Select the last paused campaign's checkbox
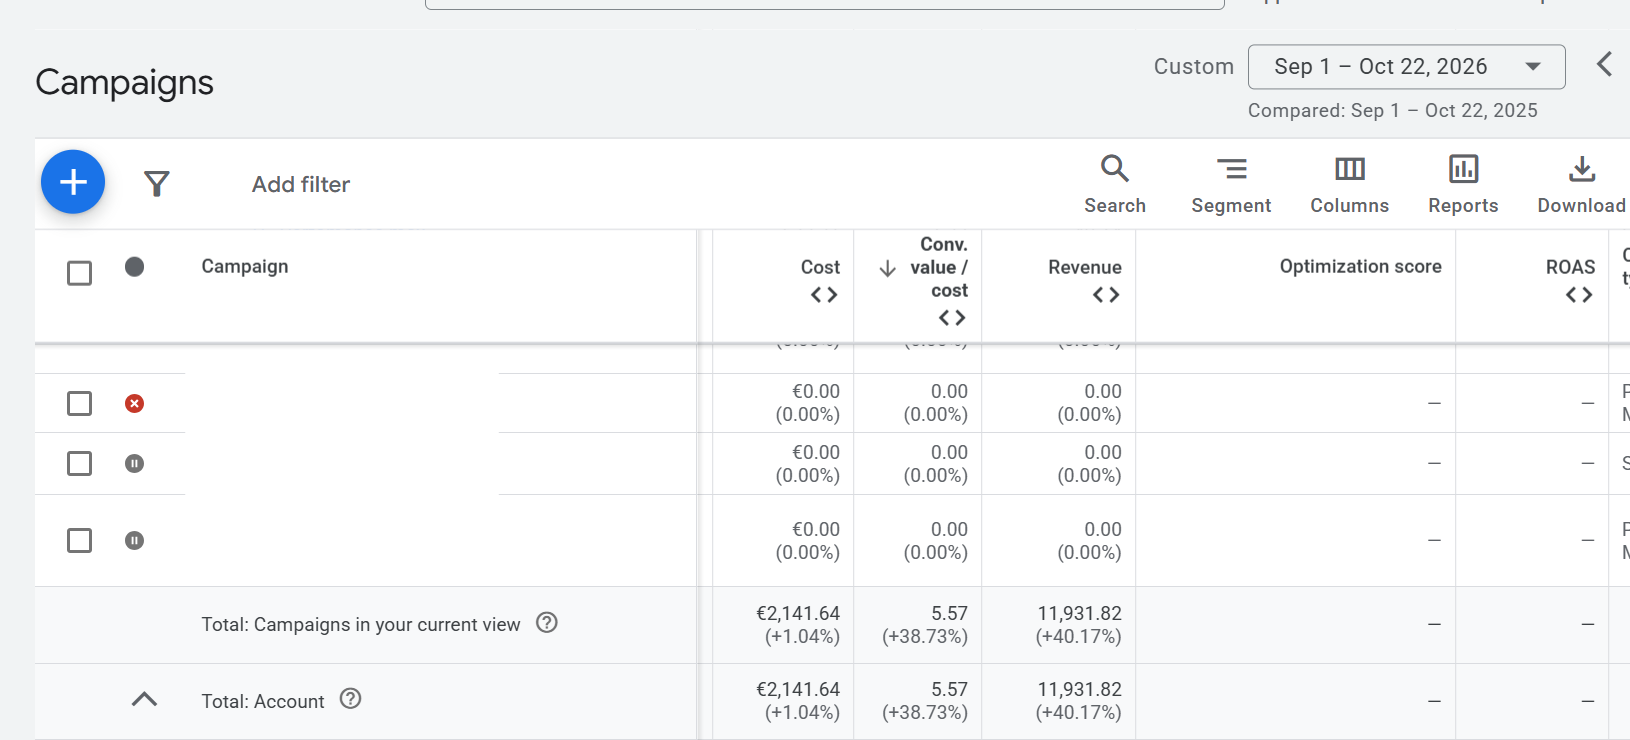Screen dimensions: 1630x740 [x=79, y=540]
